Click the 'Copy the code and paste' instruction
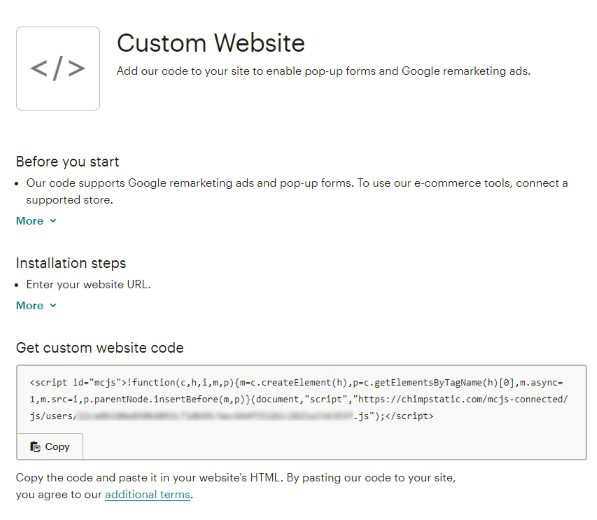 tap(236, 486)
